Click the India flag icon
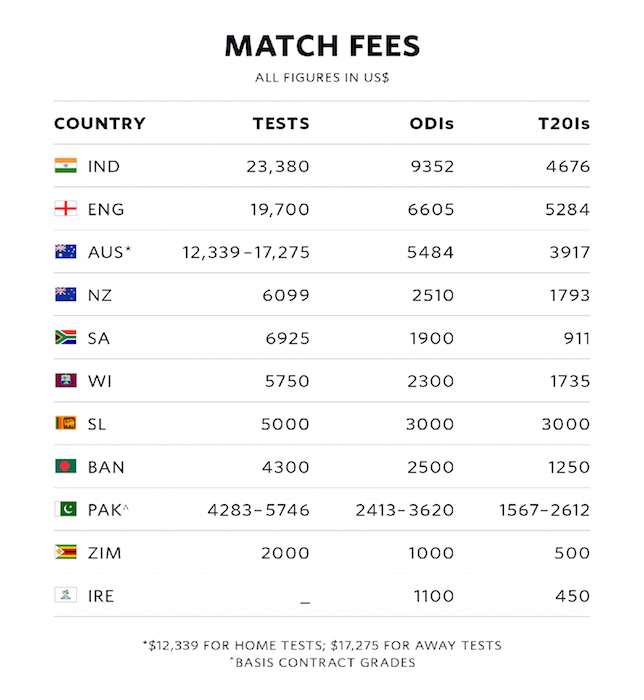Screen dimensions: 644x700 coord(65,166)
